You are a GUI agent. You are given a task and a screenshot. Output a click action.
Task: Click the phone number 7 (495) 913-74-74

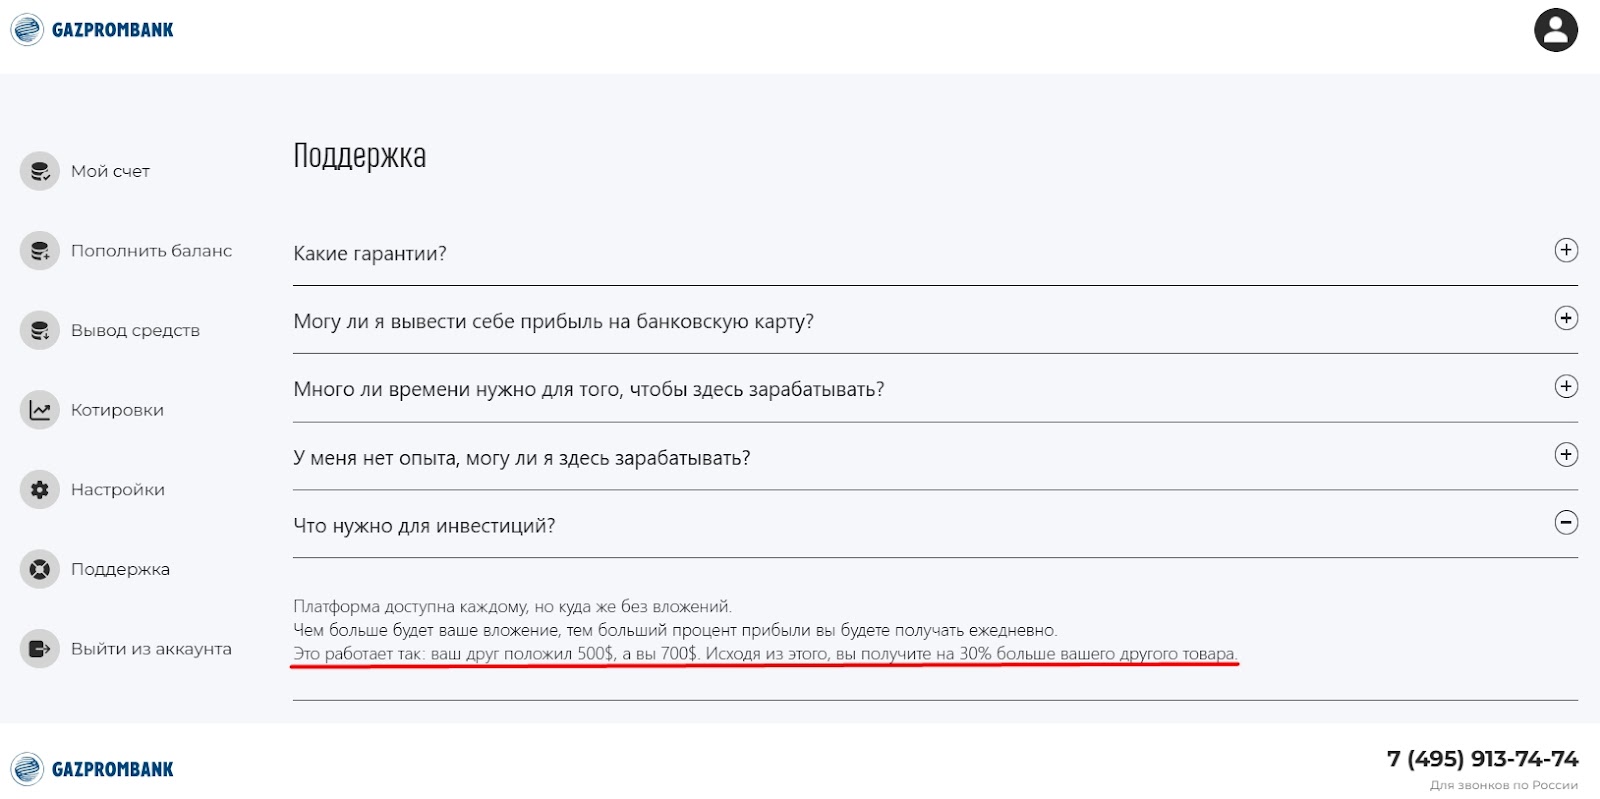coord(1482,759)
